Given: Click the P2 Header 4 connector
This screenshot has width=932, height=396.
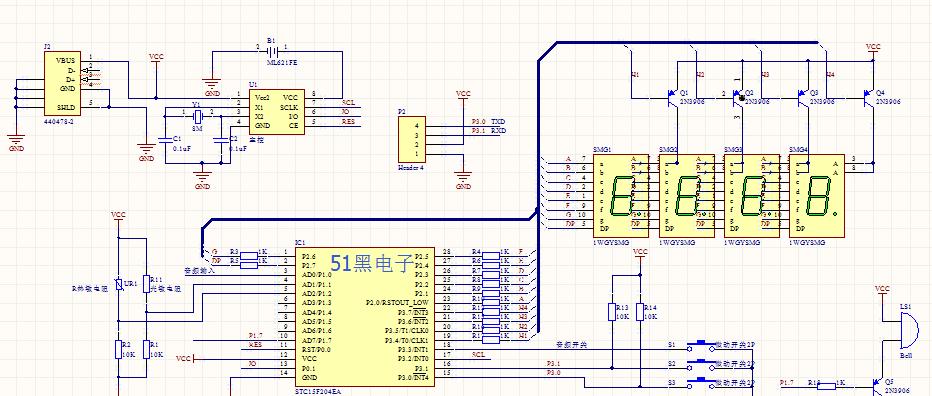Looking at the screenshot, I should pyautogui.click(x=411, y=140).
